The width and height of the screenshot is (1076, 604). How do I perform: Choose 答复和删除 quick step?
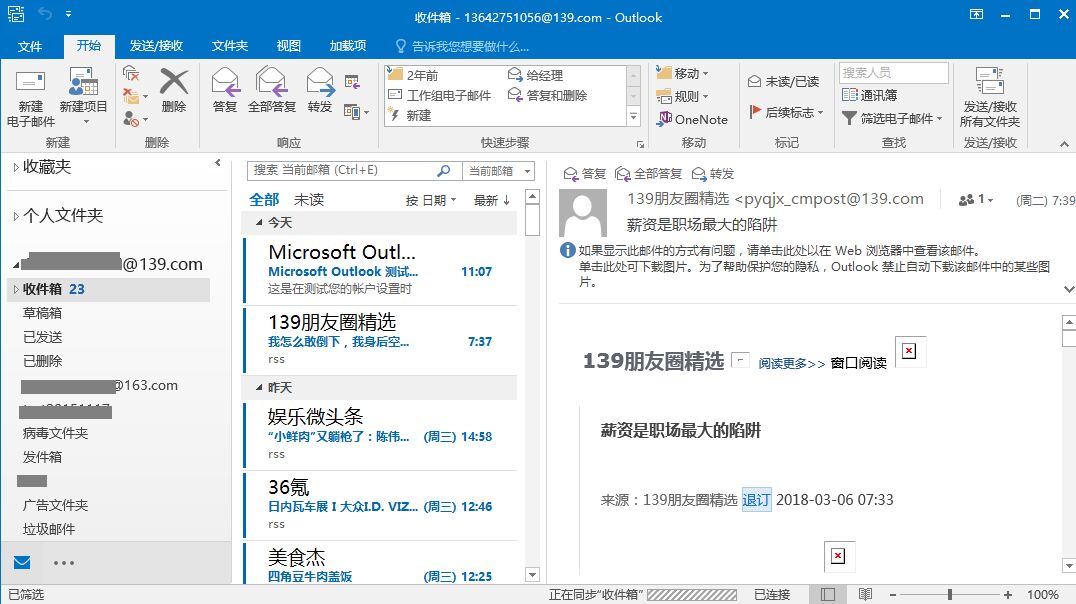(x=548, y=95)
